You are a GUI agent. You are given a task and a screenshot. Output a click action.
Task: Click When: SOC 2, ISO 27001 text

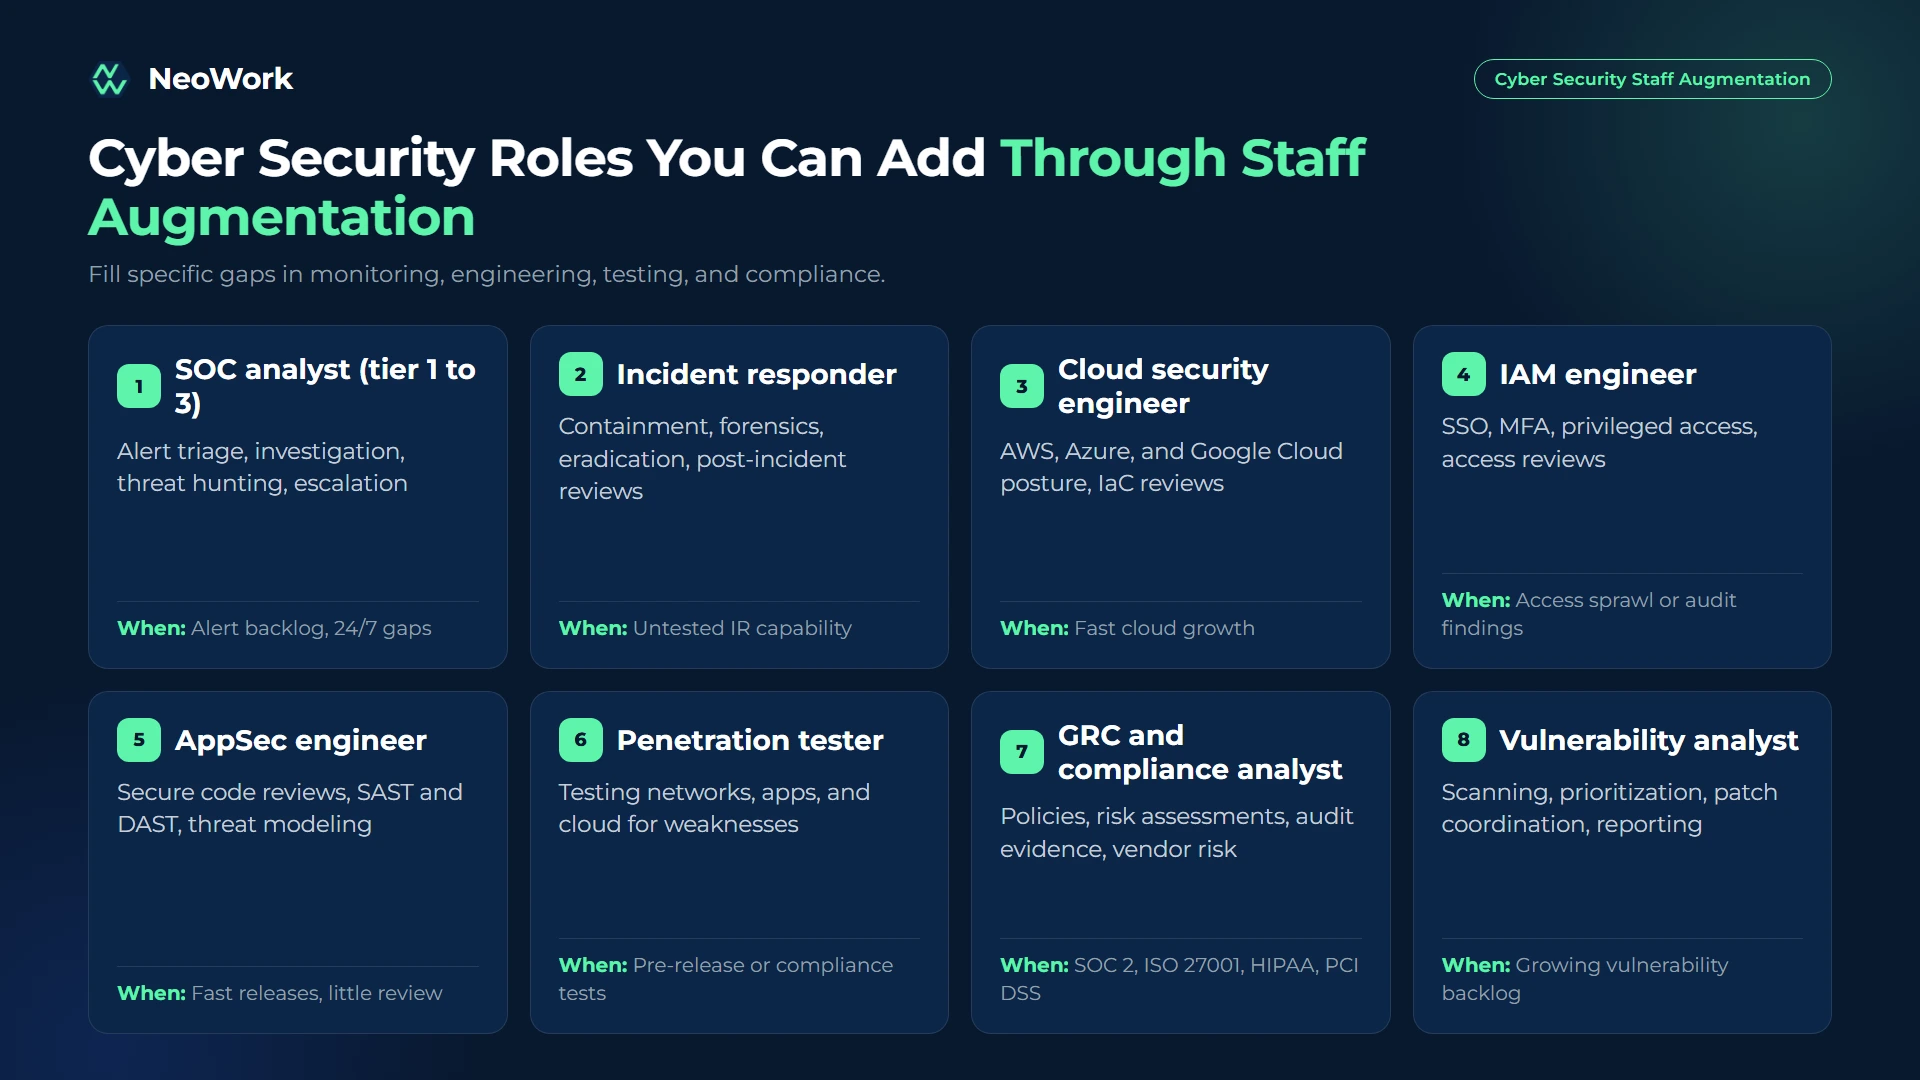pos(1179,979)
